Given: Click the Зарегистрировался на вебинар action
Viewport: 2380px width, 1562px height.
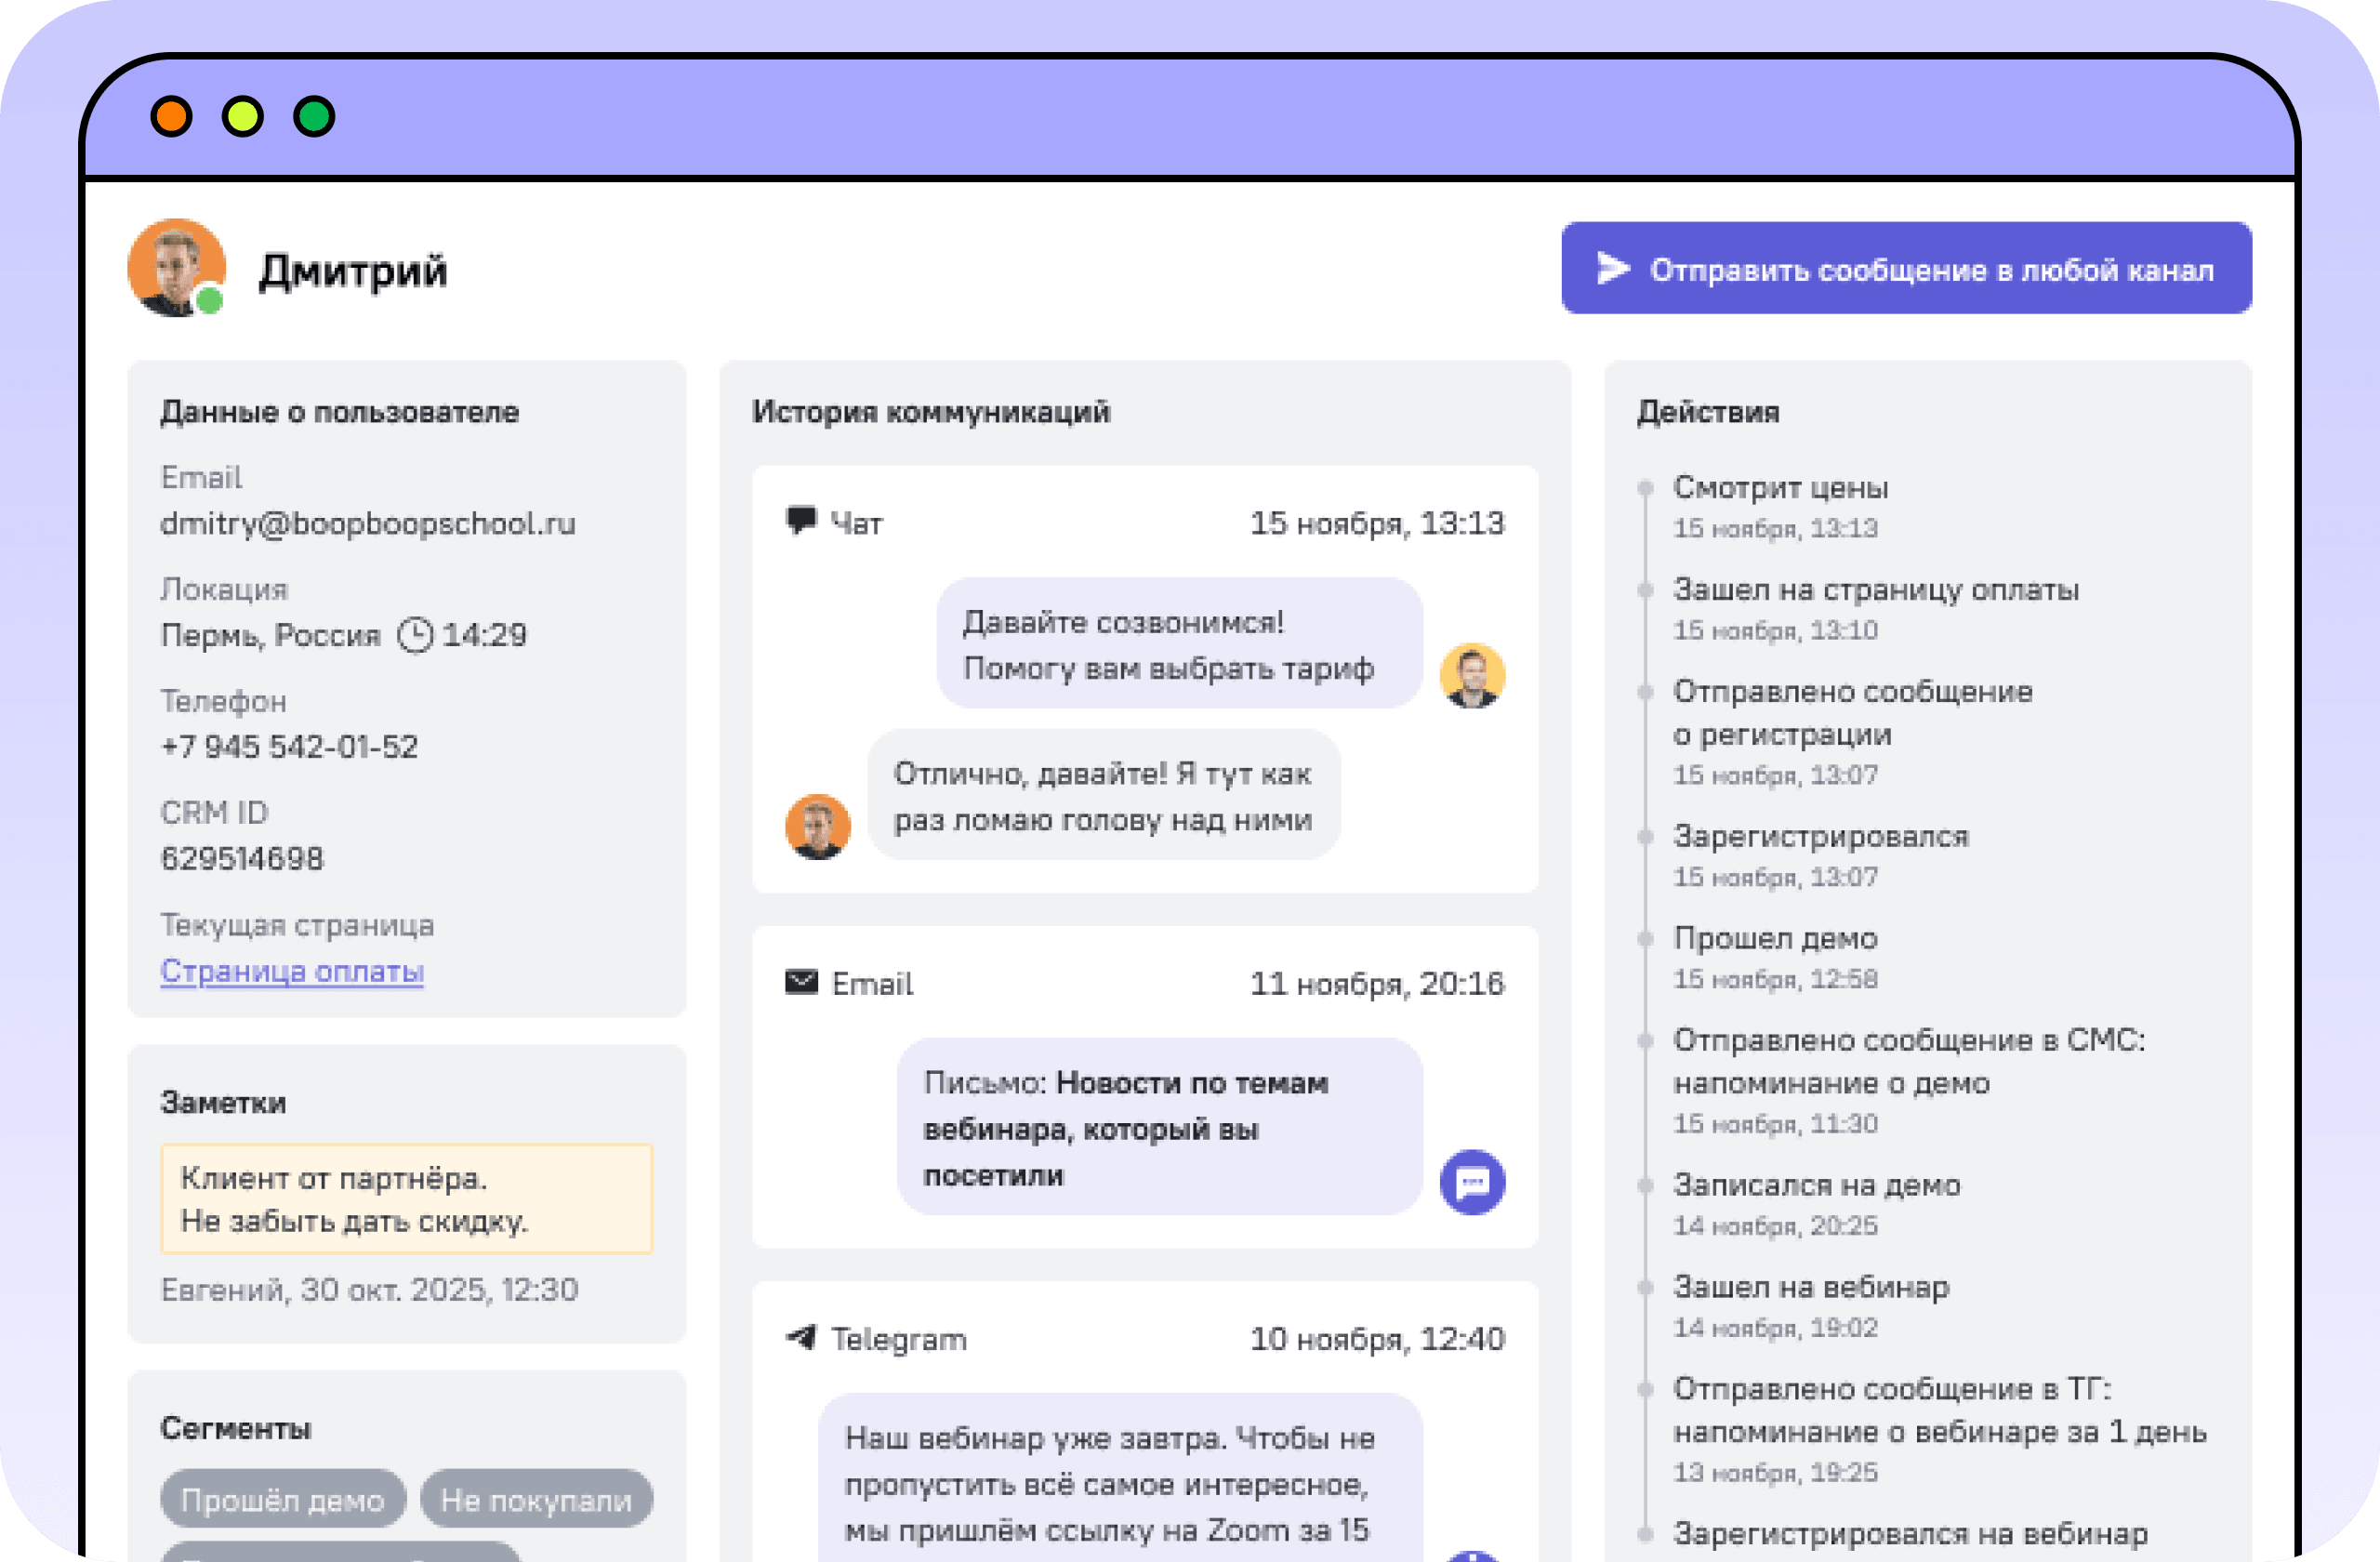Looking at the screenshot, I should click(x=1910, y=1533).
